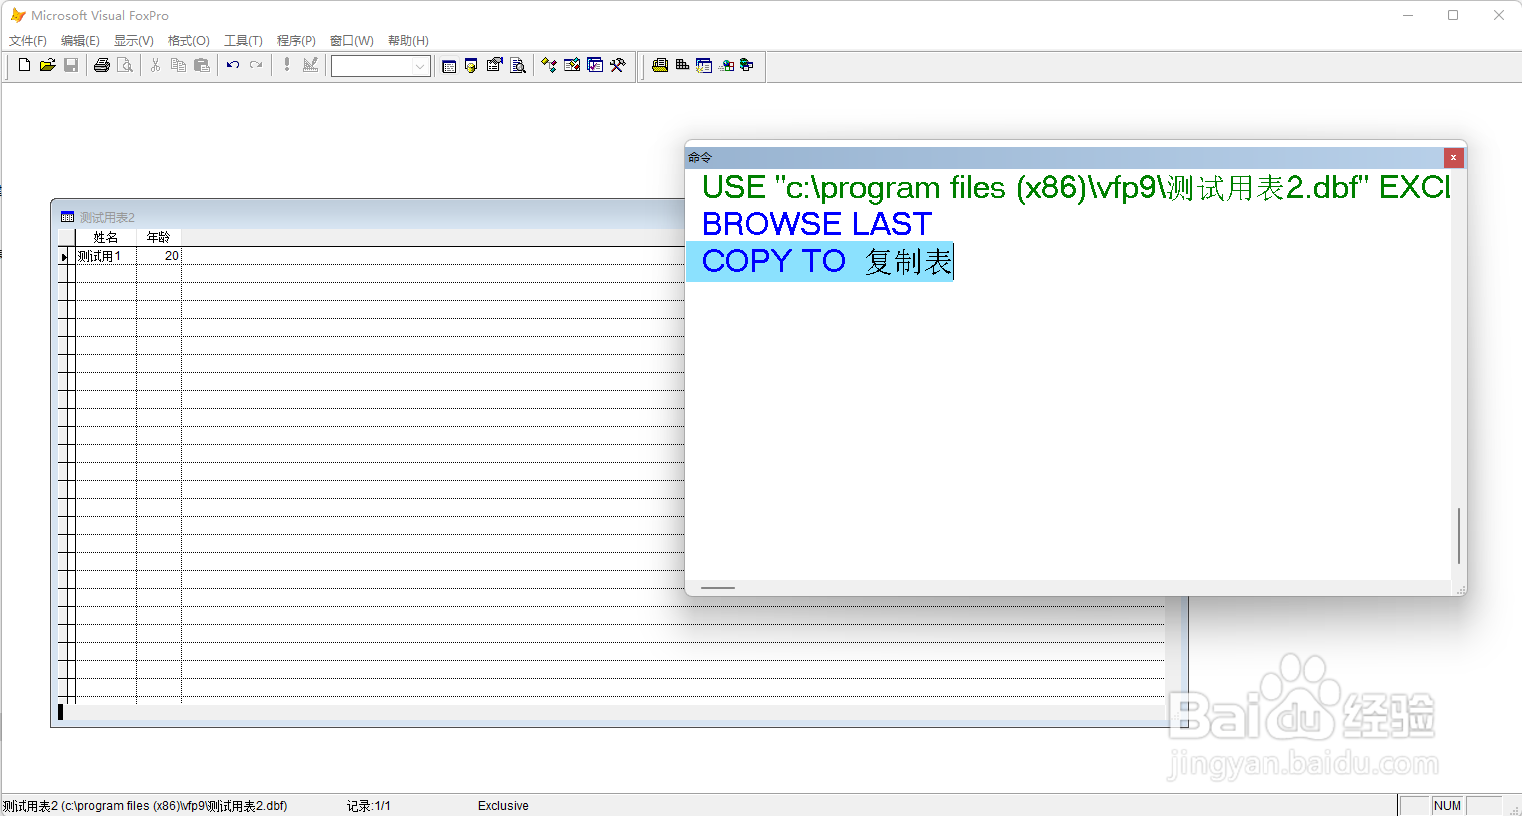The width and height of the screenshot is (1522, 816).
Task: Click the browse window table icon
Action: (67, 217)
